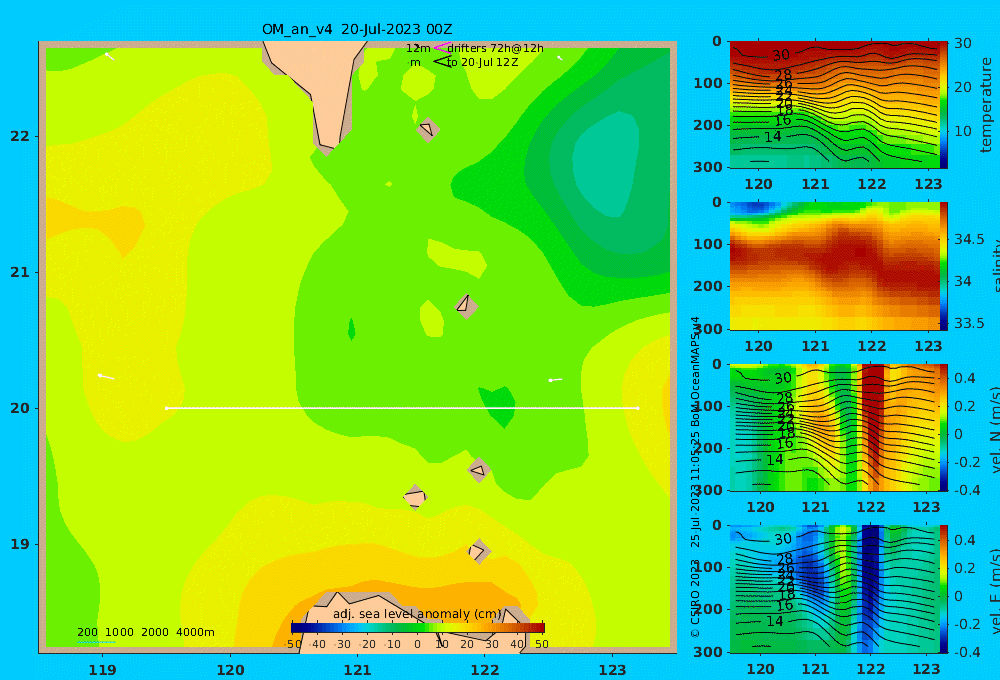Click the '21' latitude tick on the main map

pos(20,272)
